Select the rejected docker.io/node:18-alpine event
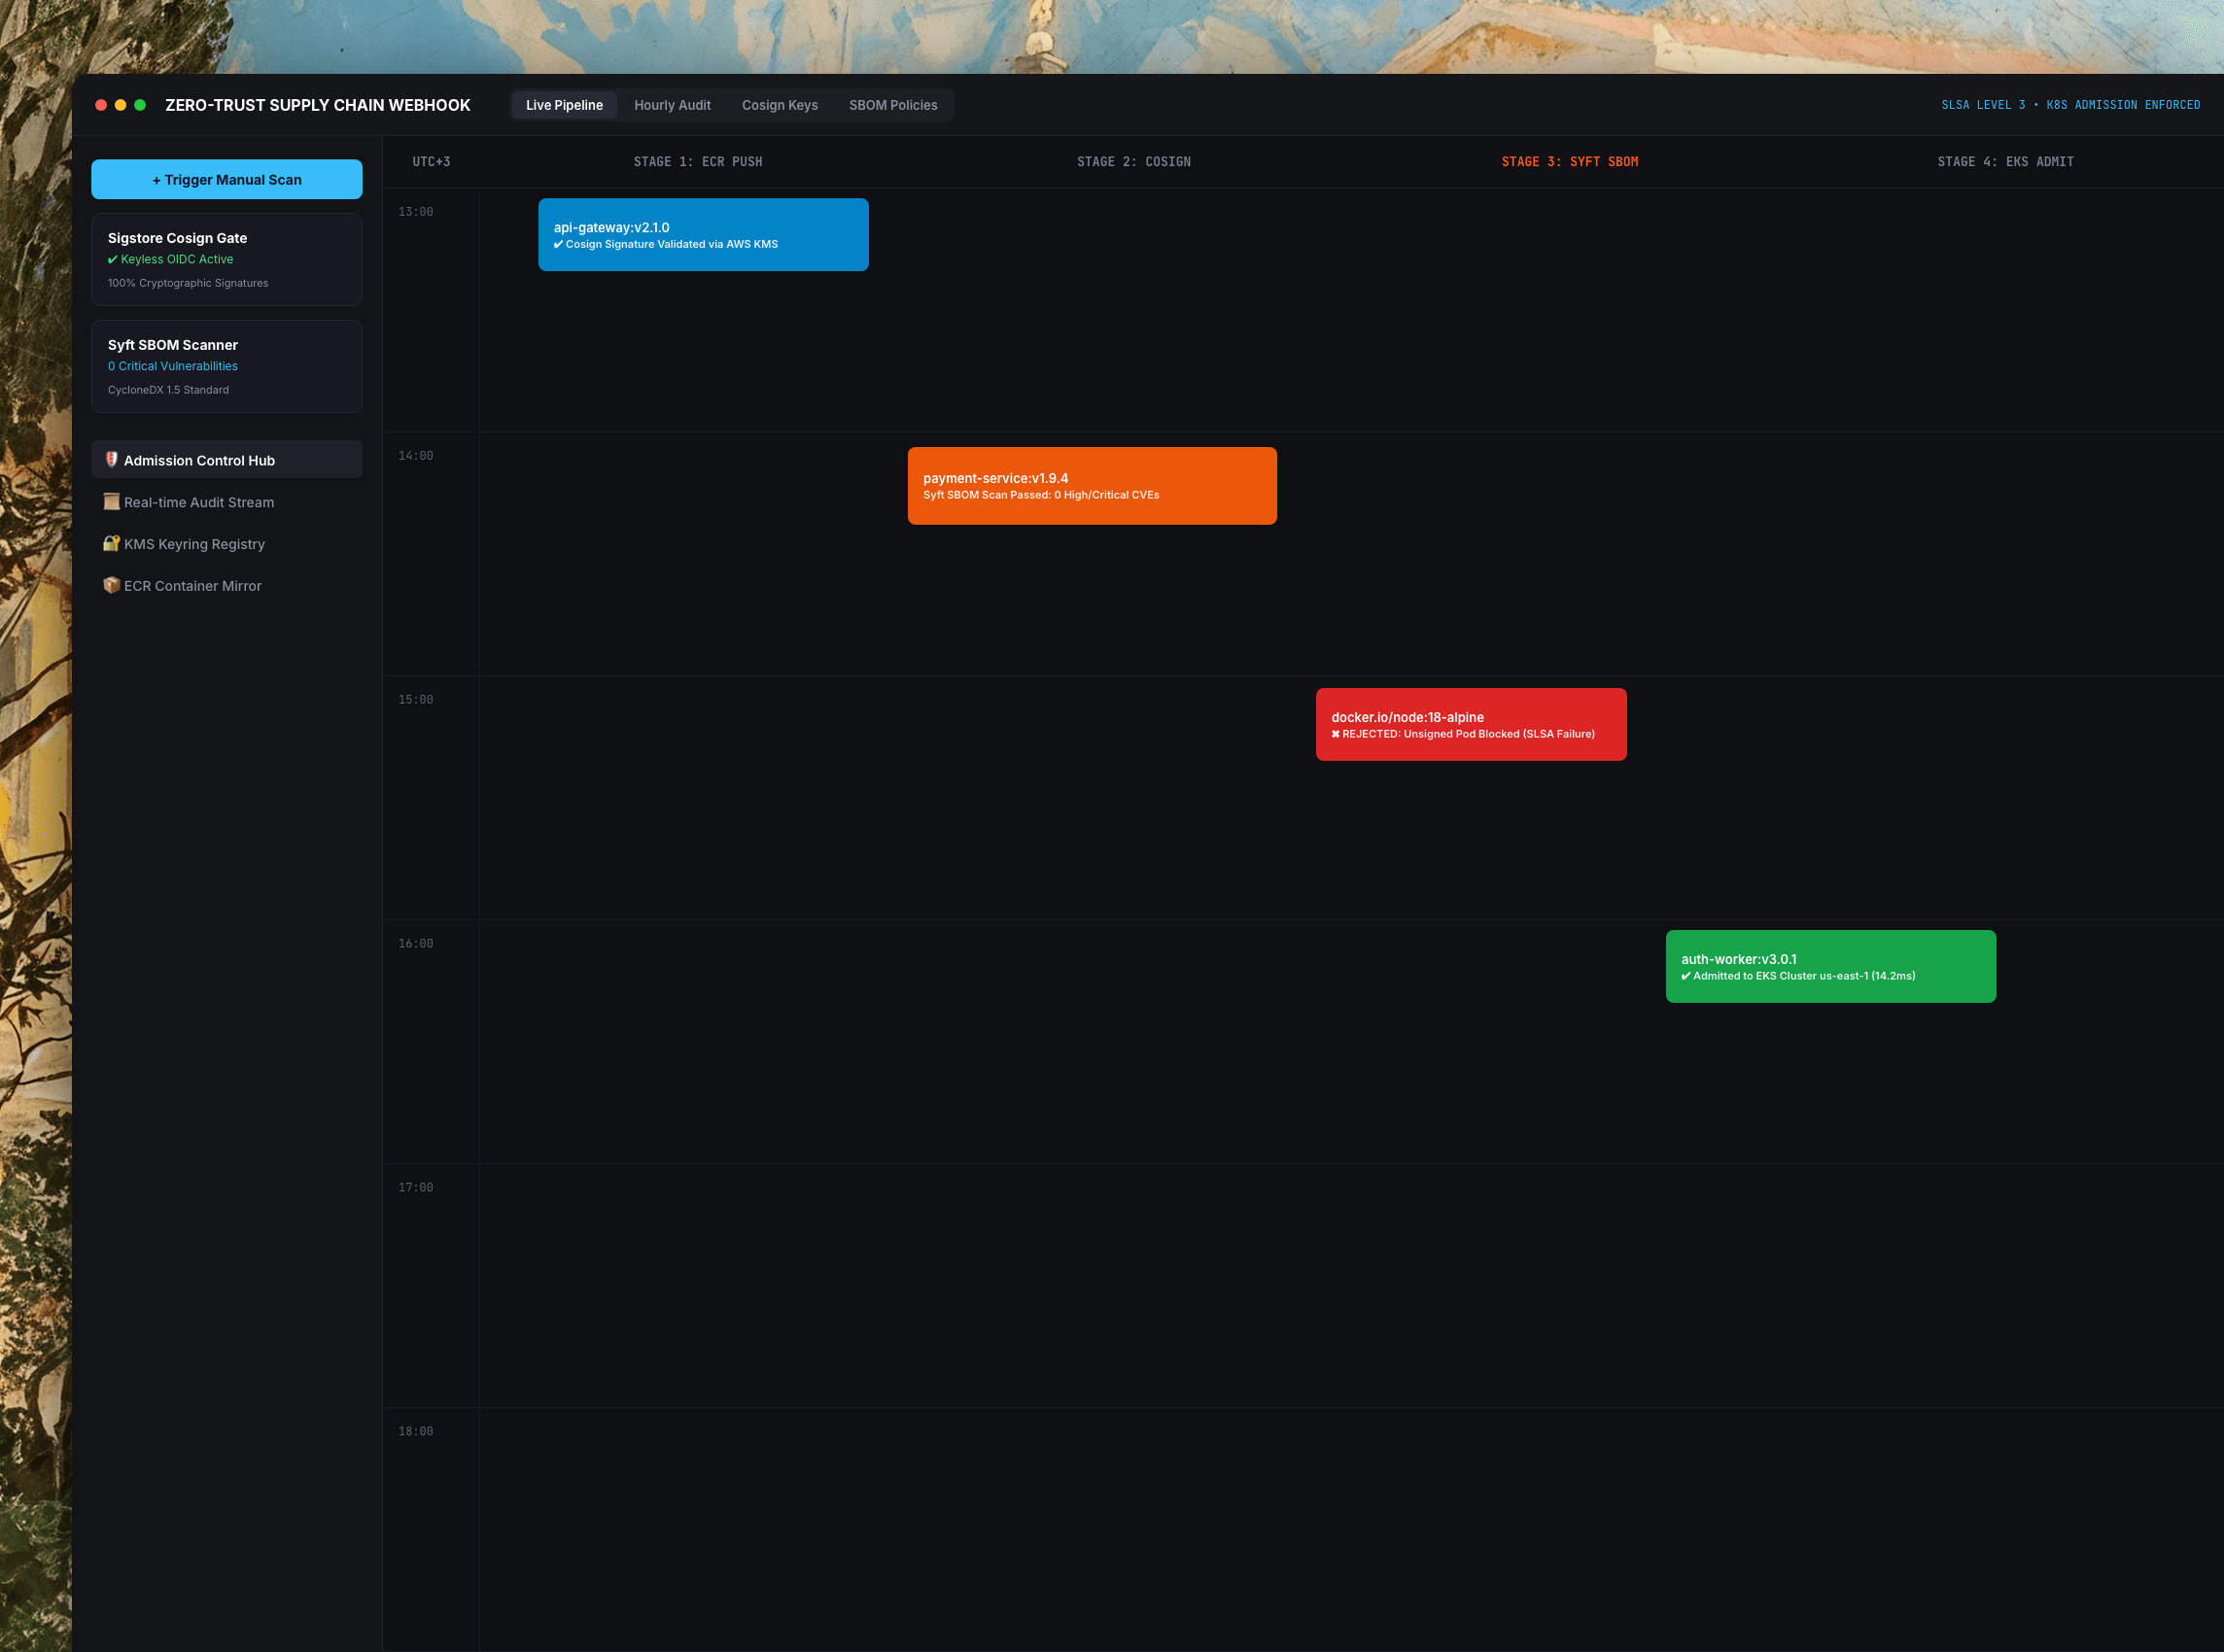Screen dimensions: 2224x1652 [x=1471, y=725]
